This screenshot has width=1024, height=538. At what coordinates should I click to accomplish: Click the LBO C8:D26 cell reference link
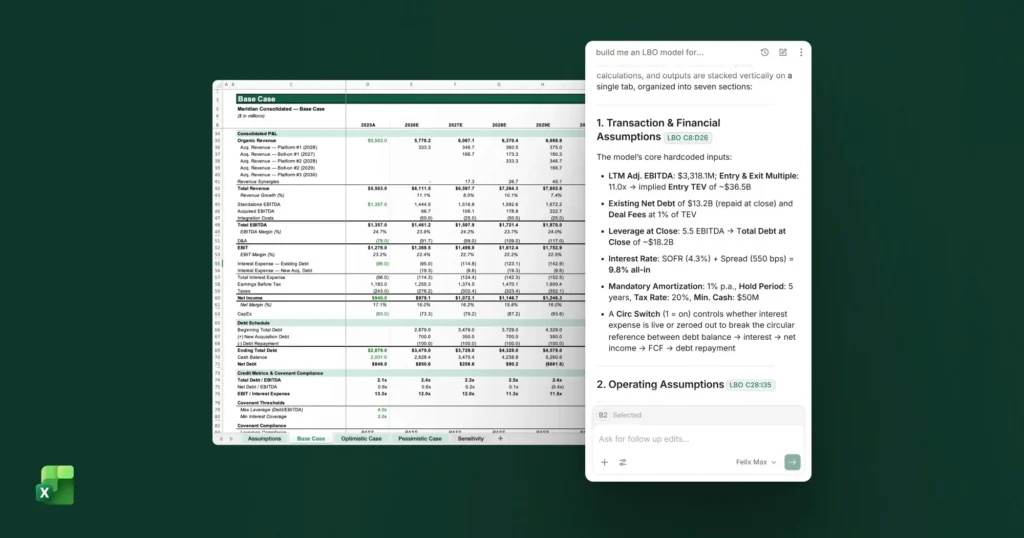pos(688,138)
